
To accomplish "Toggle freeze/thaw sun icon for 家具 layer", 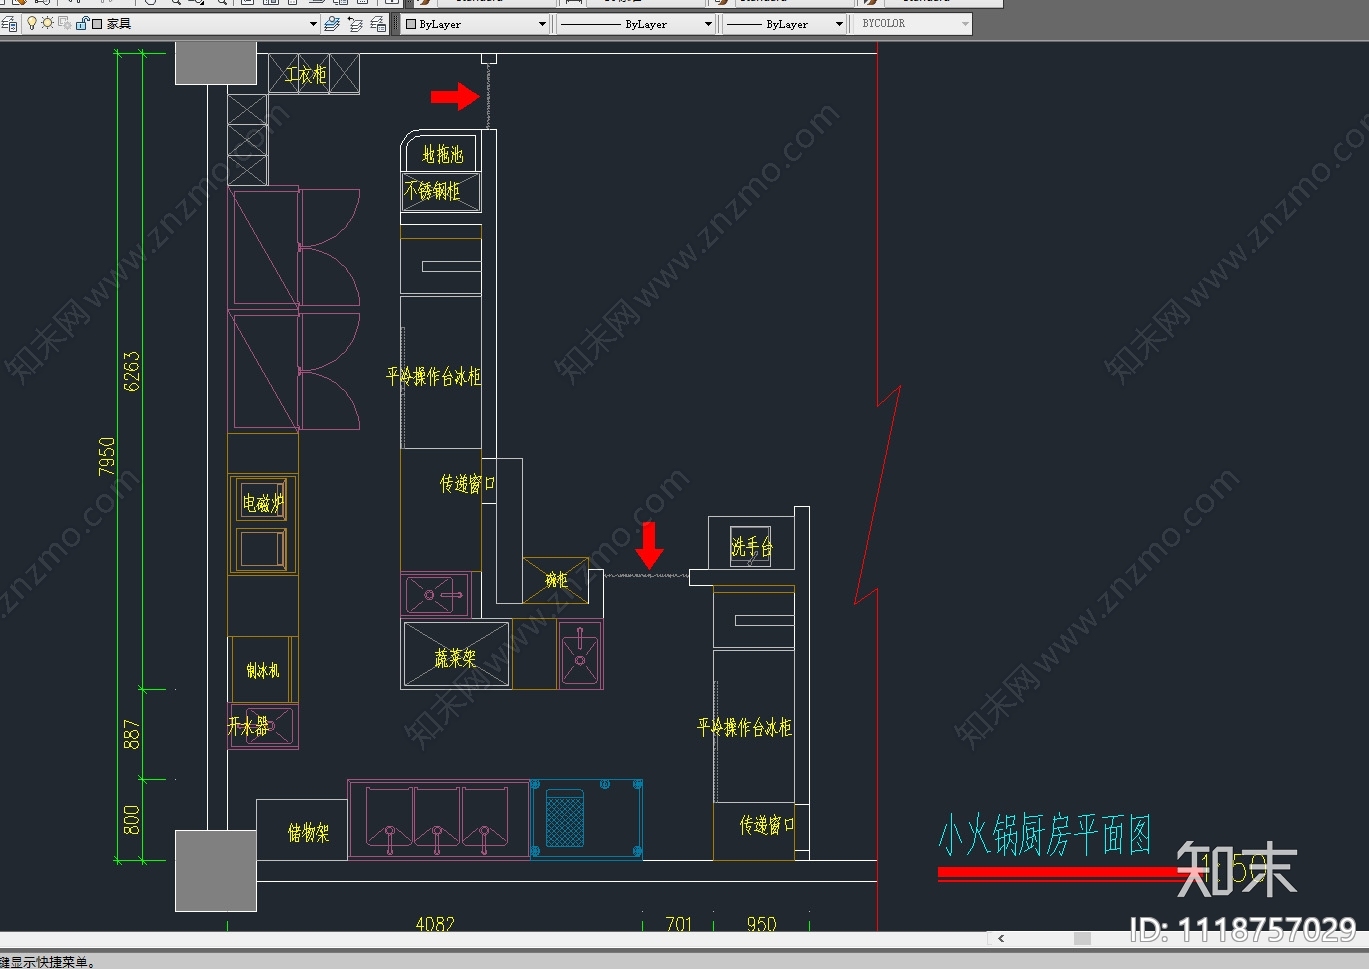I will [x=47, y=23].
